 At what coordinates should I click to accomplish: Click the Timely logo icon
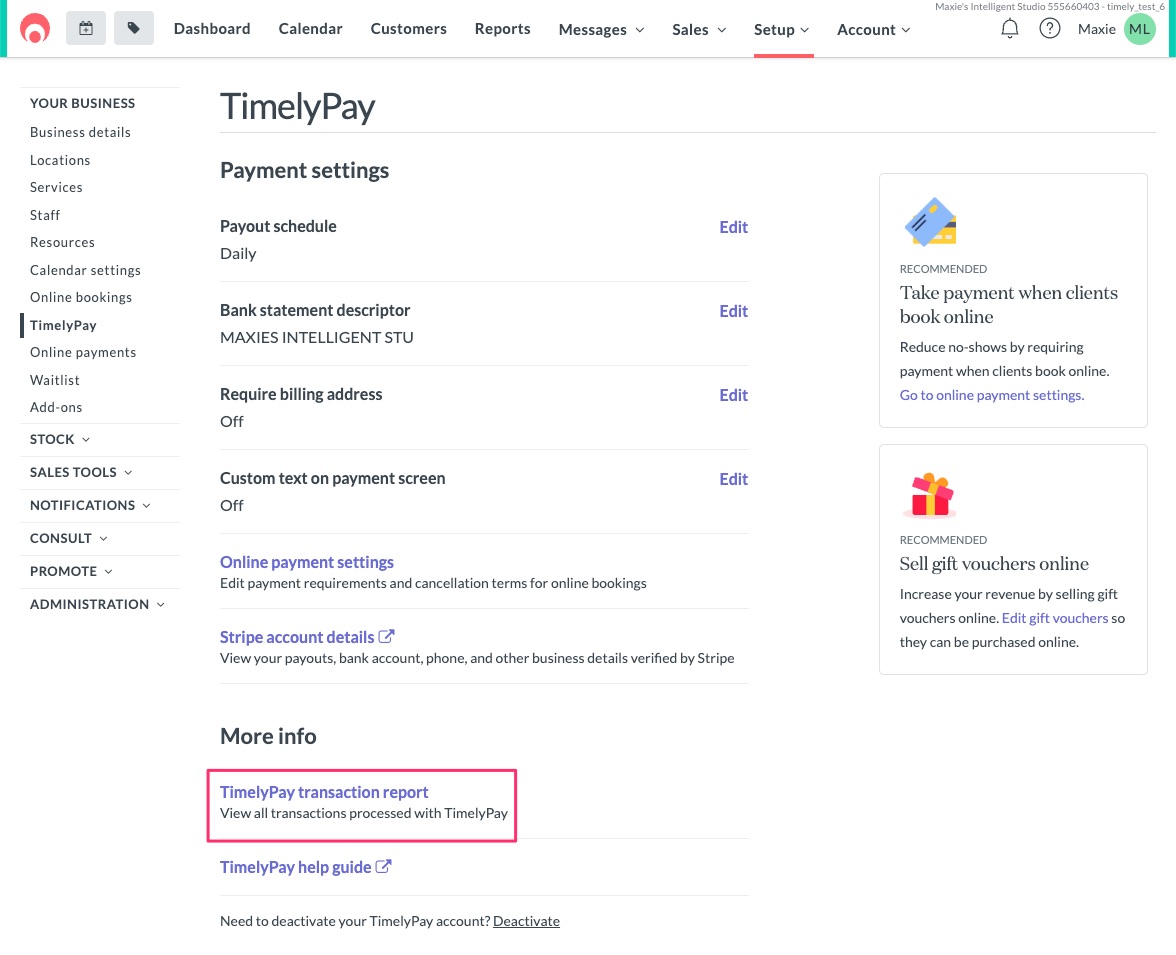(34, 29)
